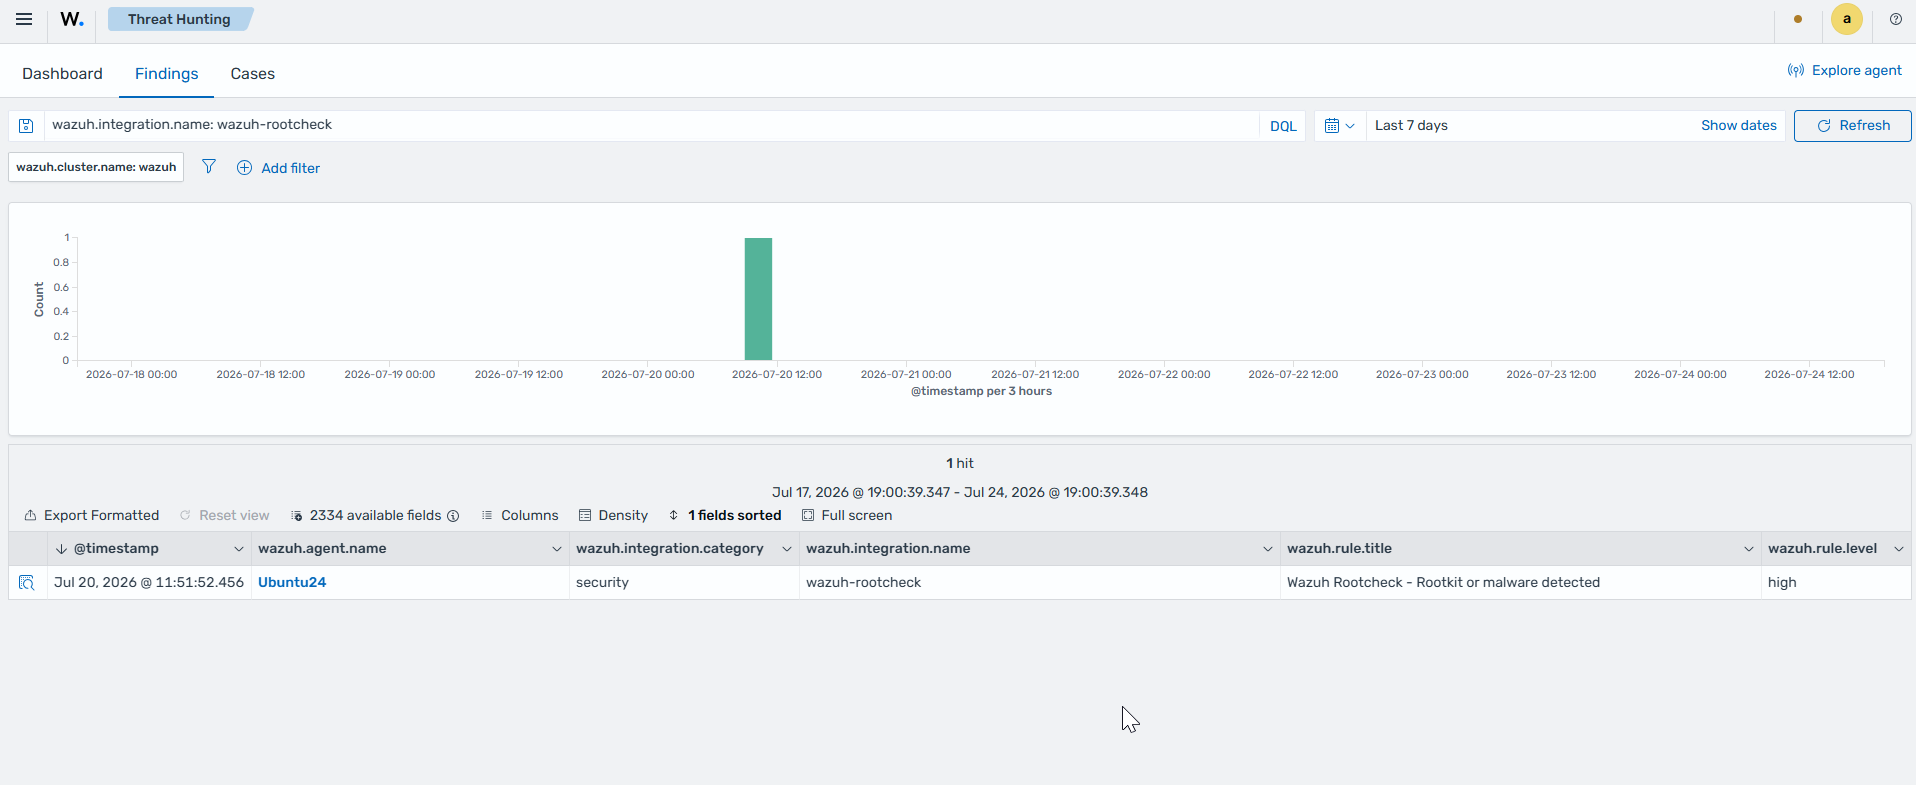Sort by the @timestamp column header
The width and height of the screenshot is (1916, 785).
(116, 548)
